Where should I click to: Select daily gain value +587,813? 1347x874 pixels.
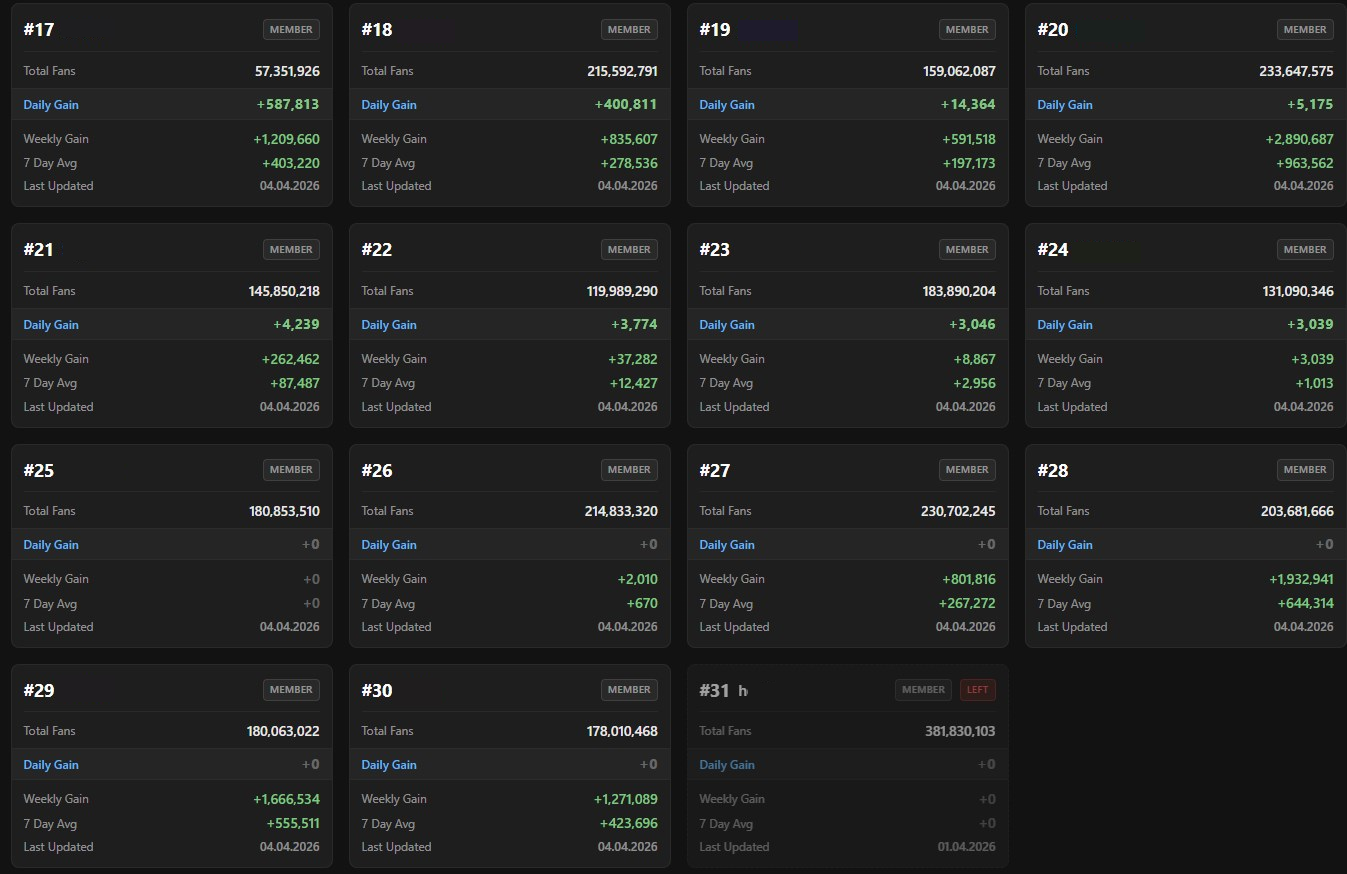pos(290,105)
